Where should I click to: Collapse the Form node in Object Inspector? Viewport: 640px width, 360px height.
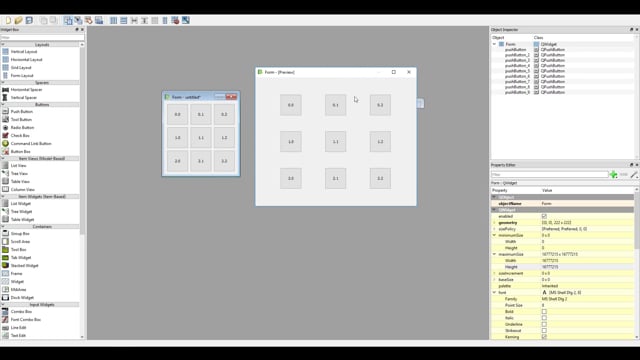pyautogui.click(x=494, y=44)
